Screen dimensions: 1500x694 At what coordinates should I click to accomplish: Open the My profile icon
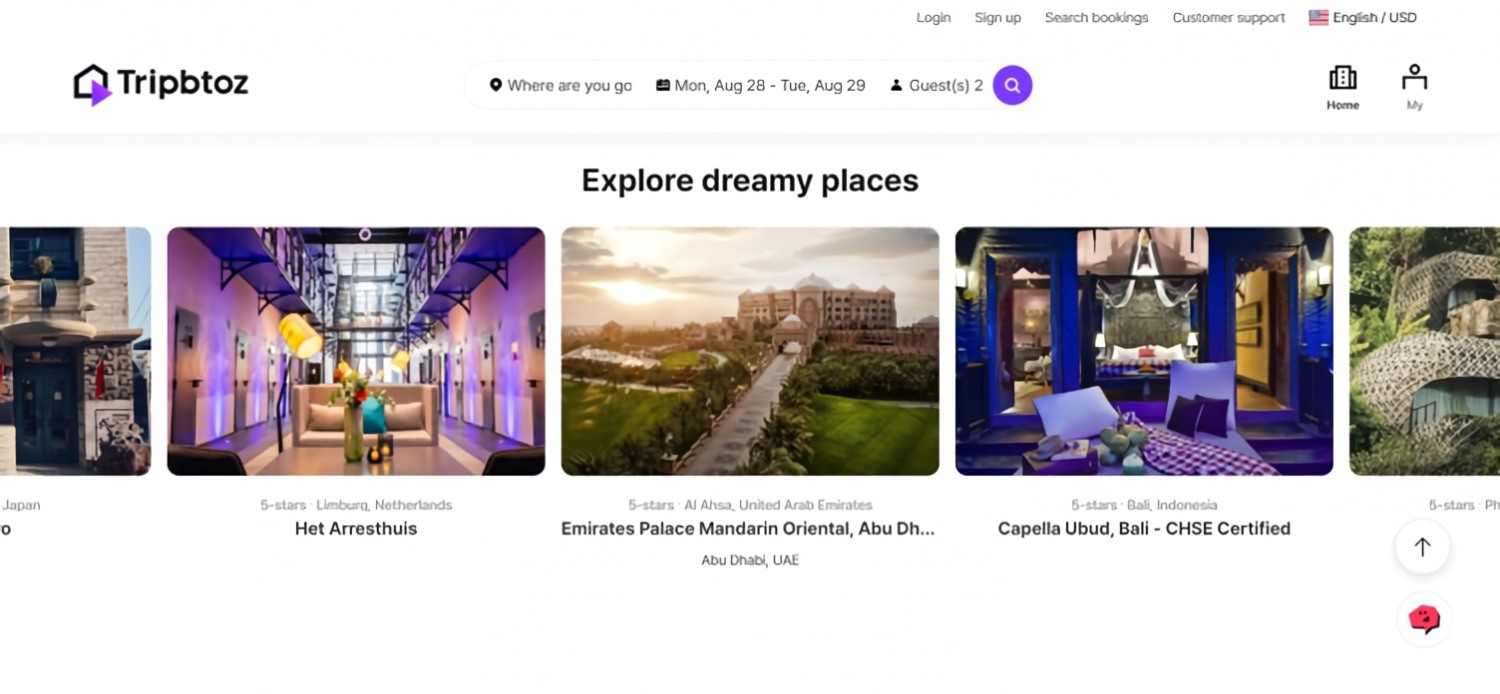pos(1414,79)
